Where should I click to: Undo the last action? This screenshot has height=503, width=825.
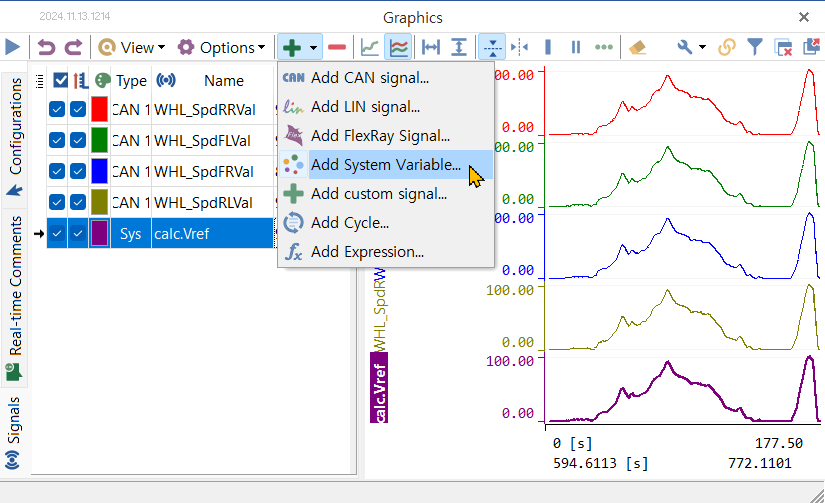(x=46, y=47)
